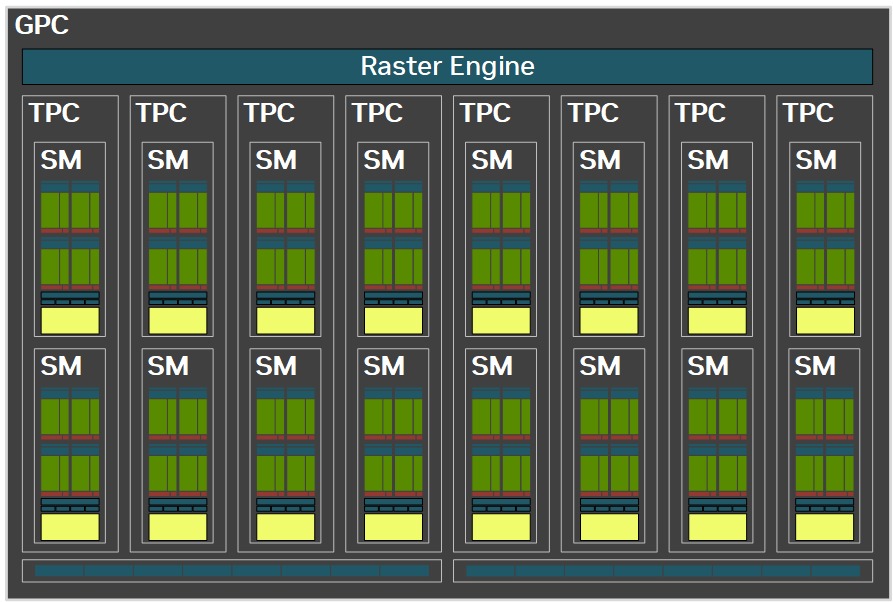Click the upper SM label in the first TPC
This screenshot has width=893, height=602.
61,160
